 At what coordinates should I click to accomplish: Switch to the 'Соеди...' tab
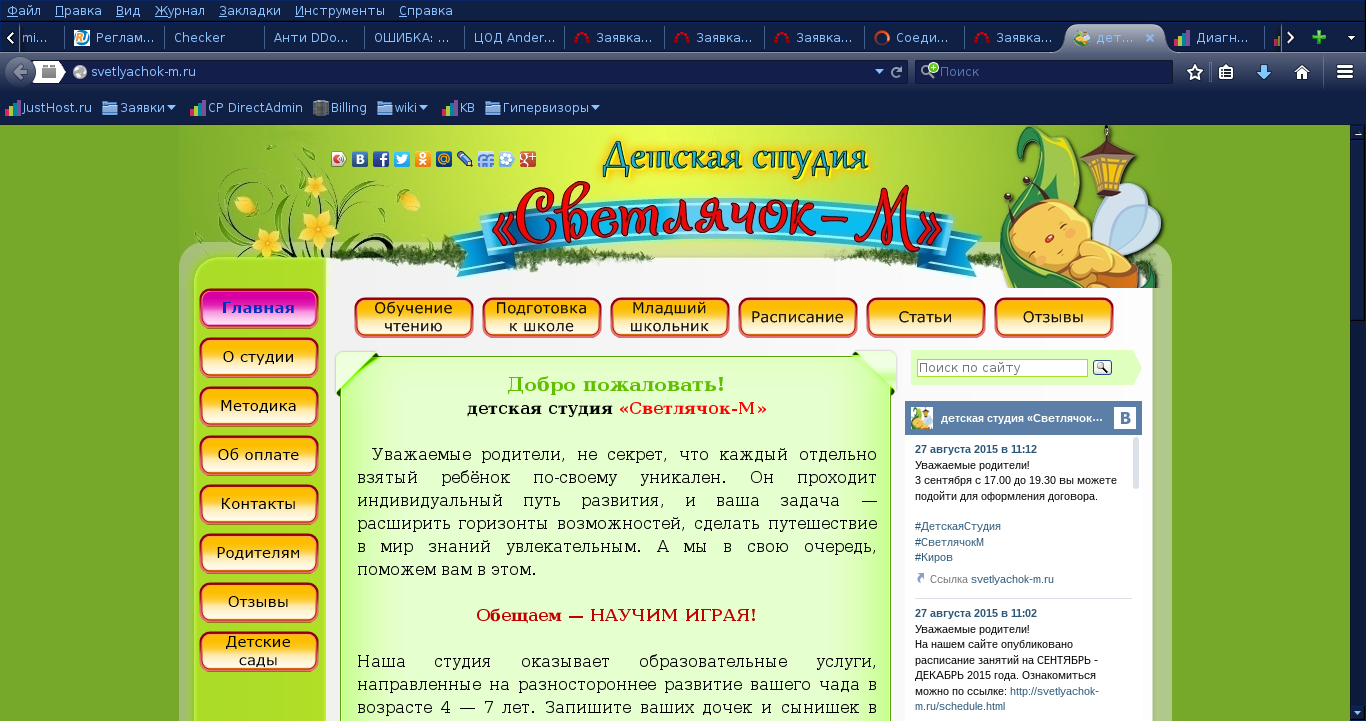coord(914,38)
